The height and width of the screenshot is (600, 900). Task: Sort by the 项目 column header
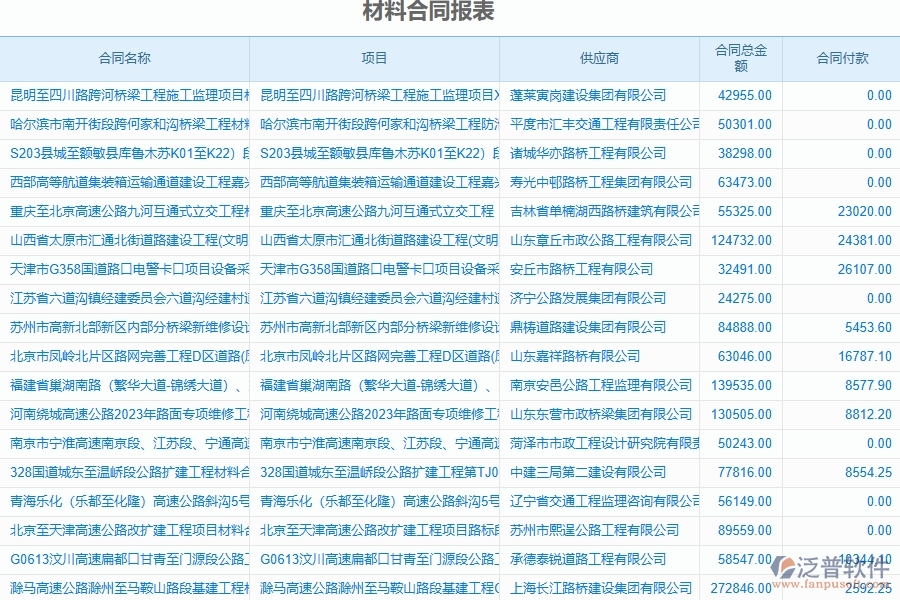[x=374, y=59]
